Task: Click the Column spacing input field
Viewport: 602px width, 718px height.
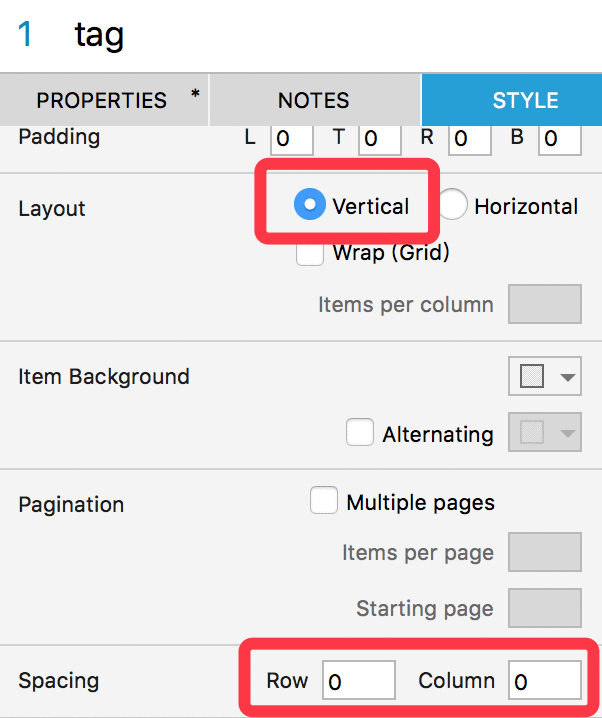Action: click(x=545, y=680)
